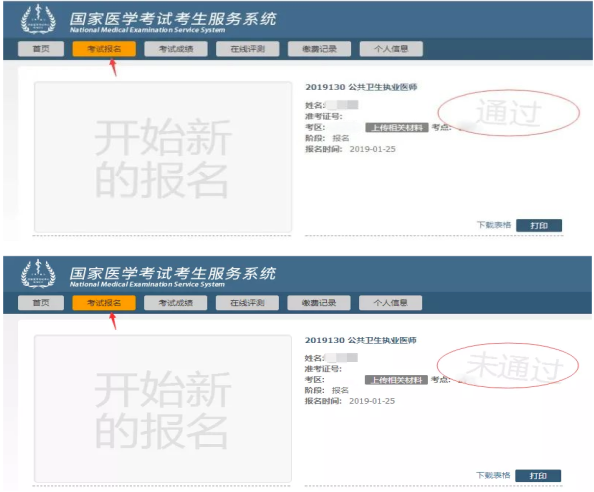
Task: Click 上传相关材料 button beside the 通过 stamp
Action: pos(397,128)
